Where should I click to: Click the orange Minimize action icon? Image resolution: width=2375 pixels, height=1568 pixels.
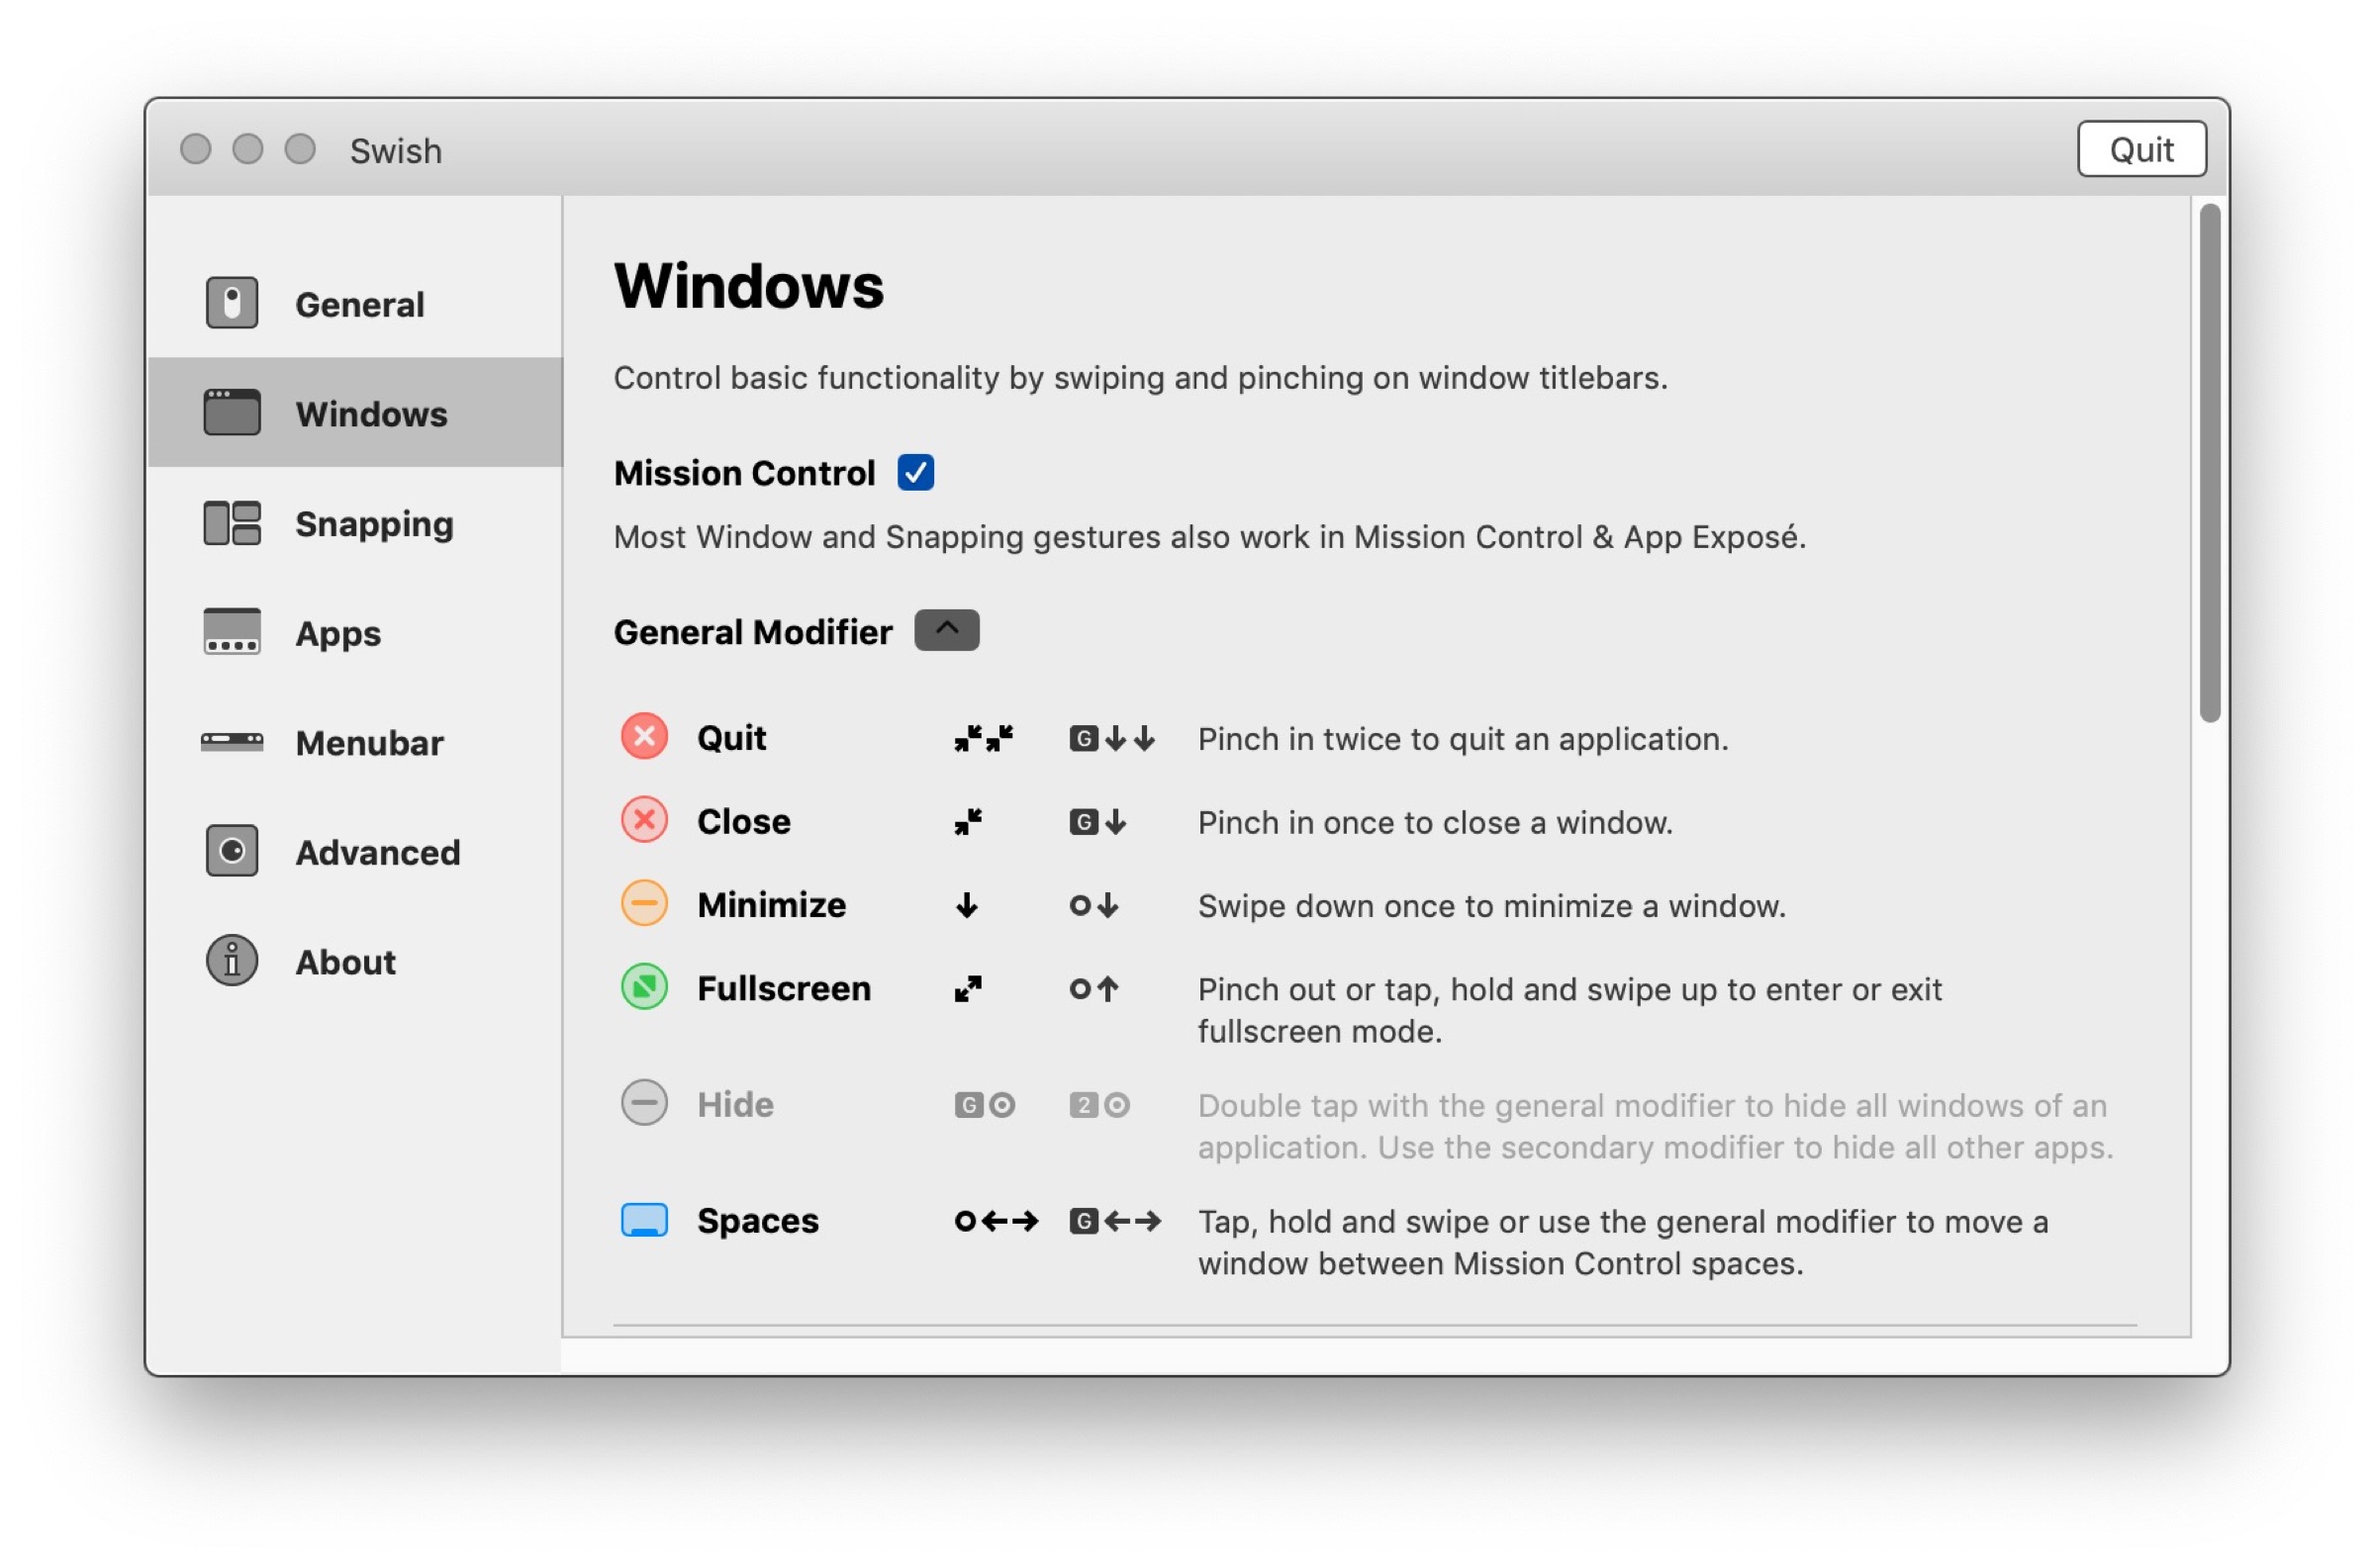pyautogui.click(x=644, y=904)
